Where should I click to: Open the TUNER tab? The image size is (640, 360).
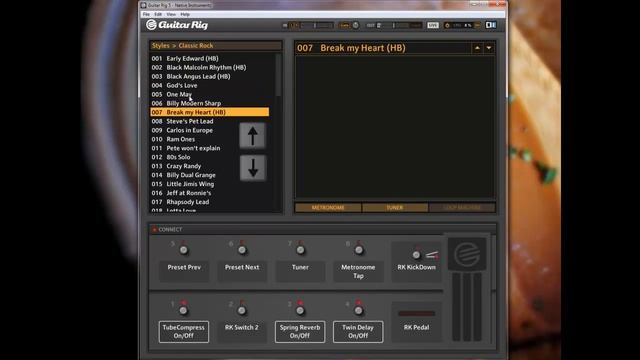pos(395,208)
